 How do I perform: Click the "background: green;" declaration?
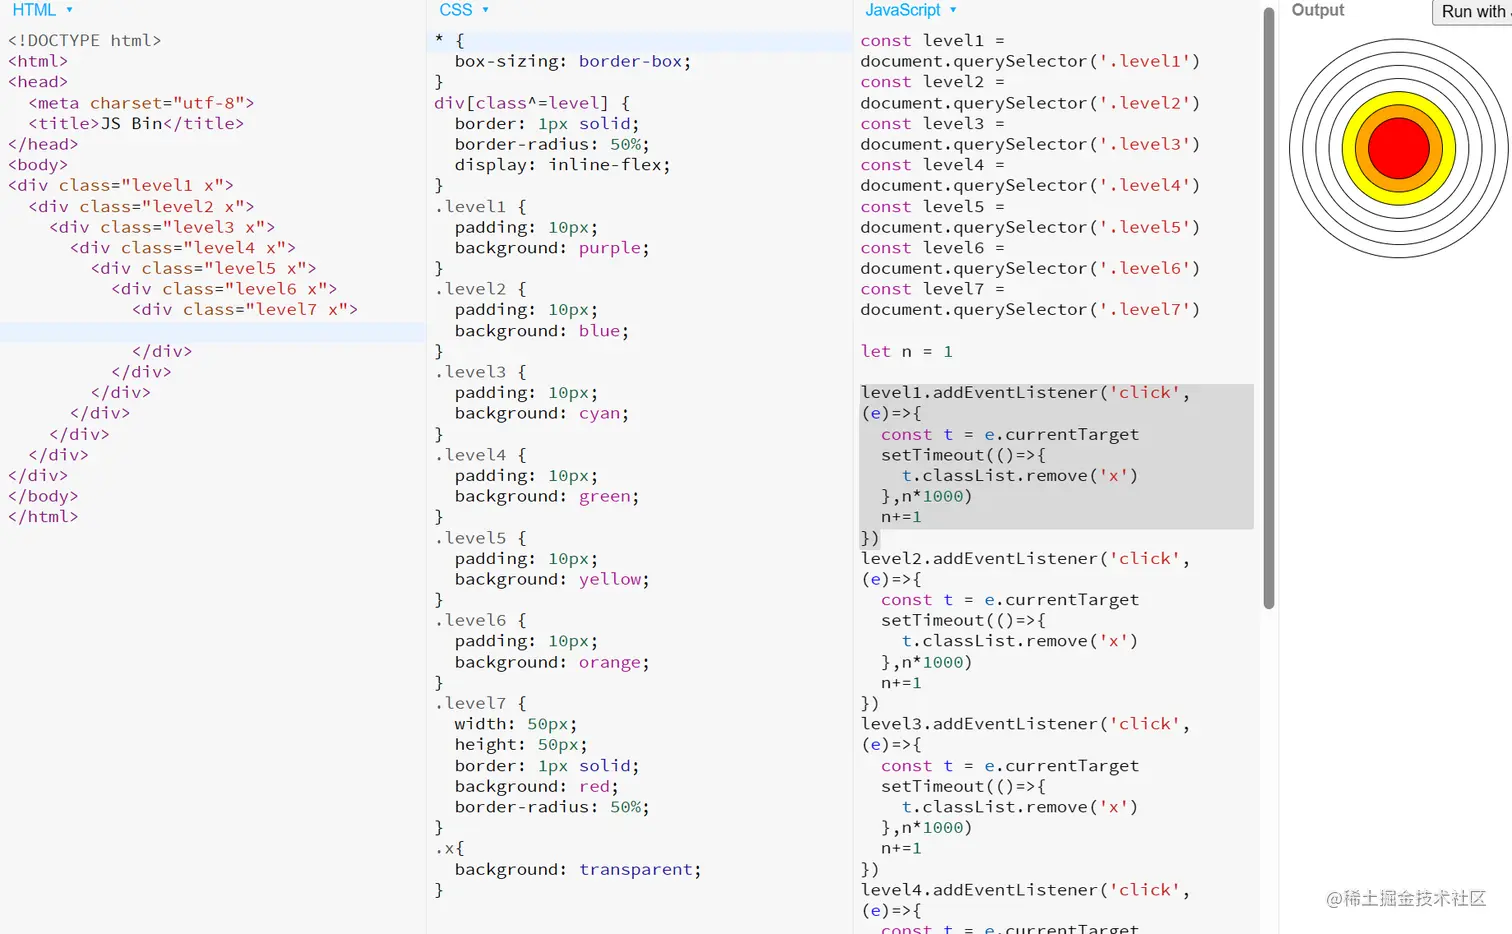coord(547,496)
